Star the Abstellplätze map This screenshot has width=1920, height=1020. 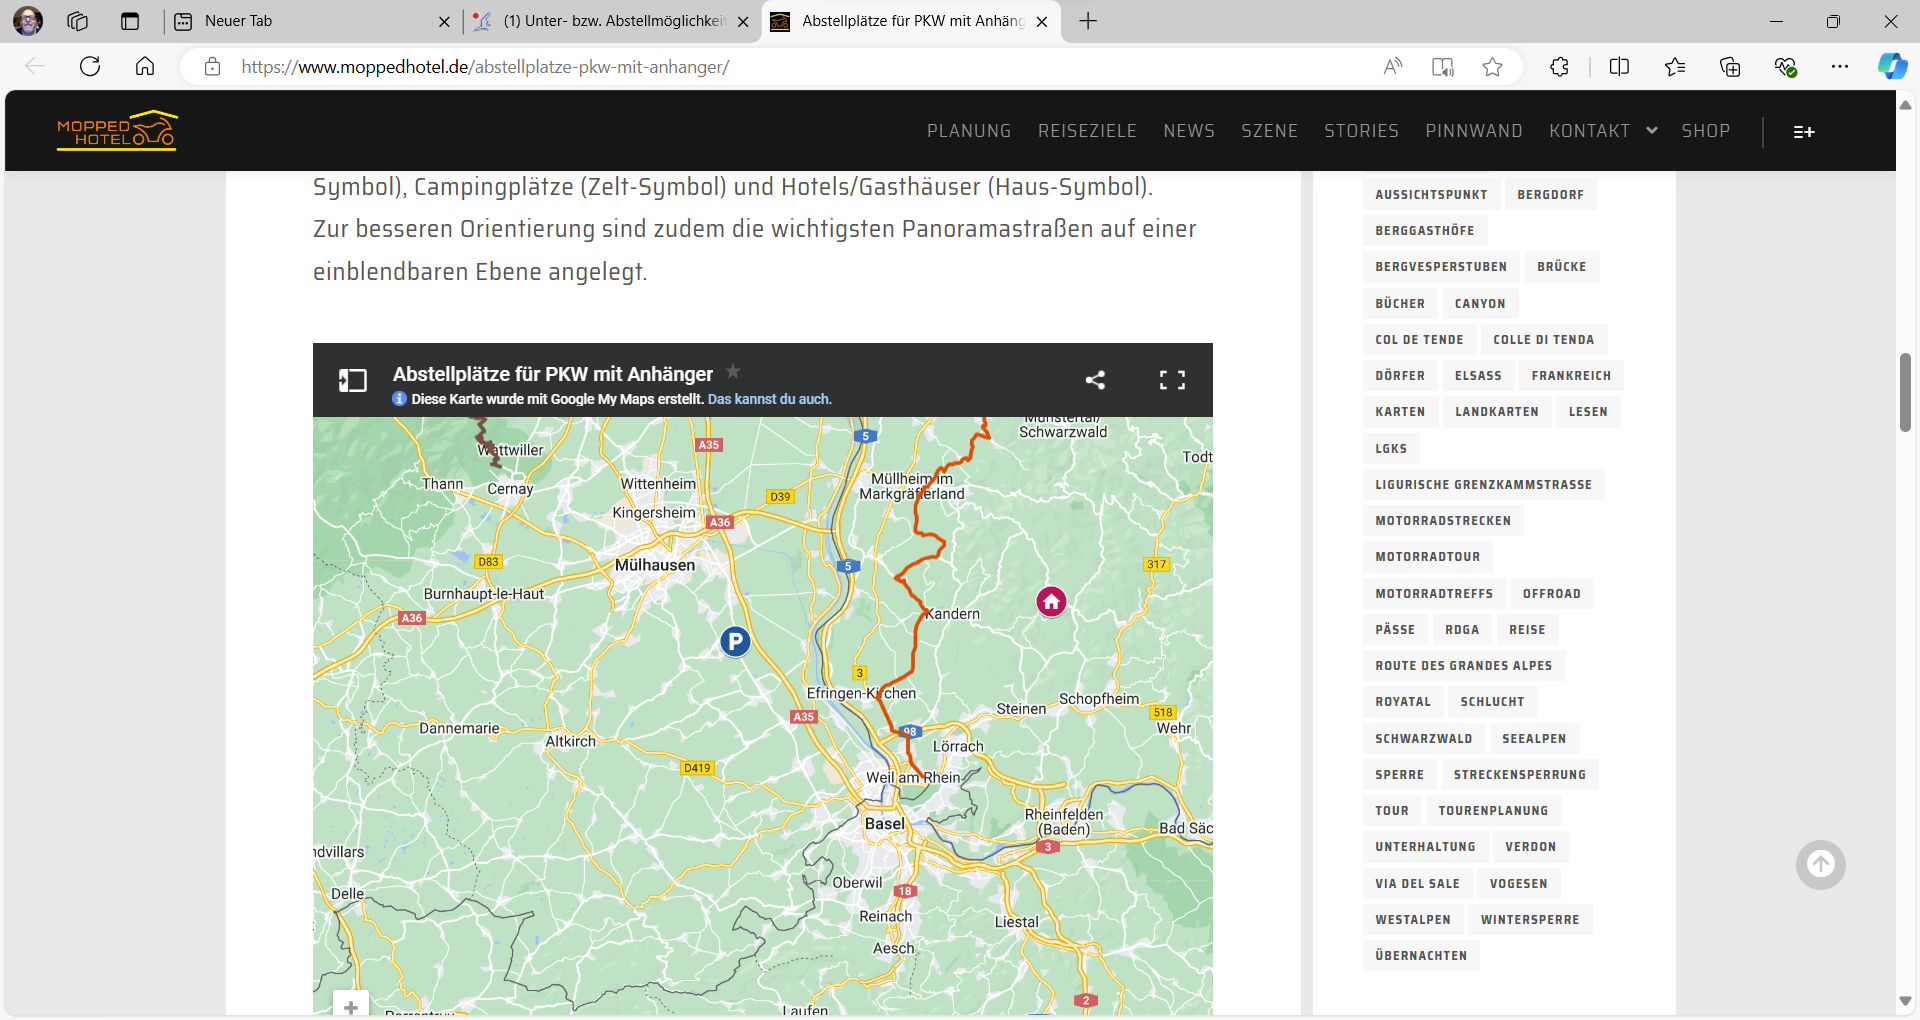click(x=733, y=371)
